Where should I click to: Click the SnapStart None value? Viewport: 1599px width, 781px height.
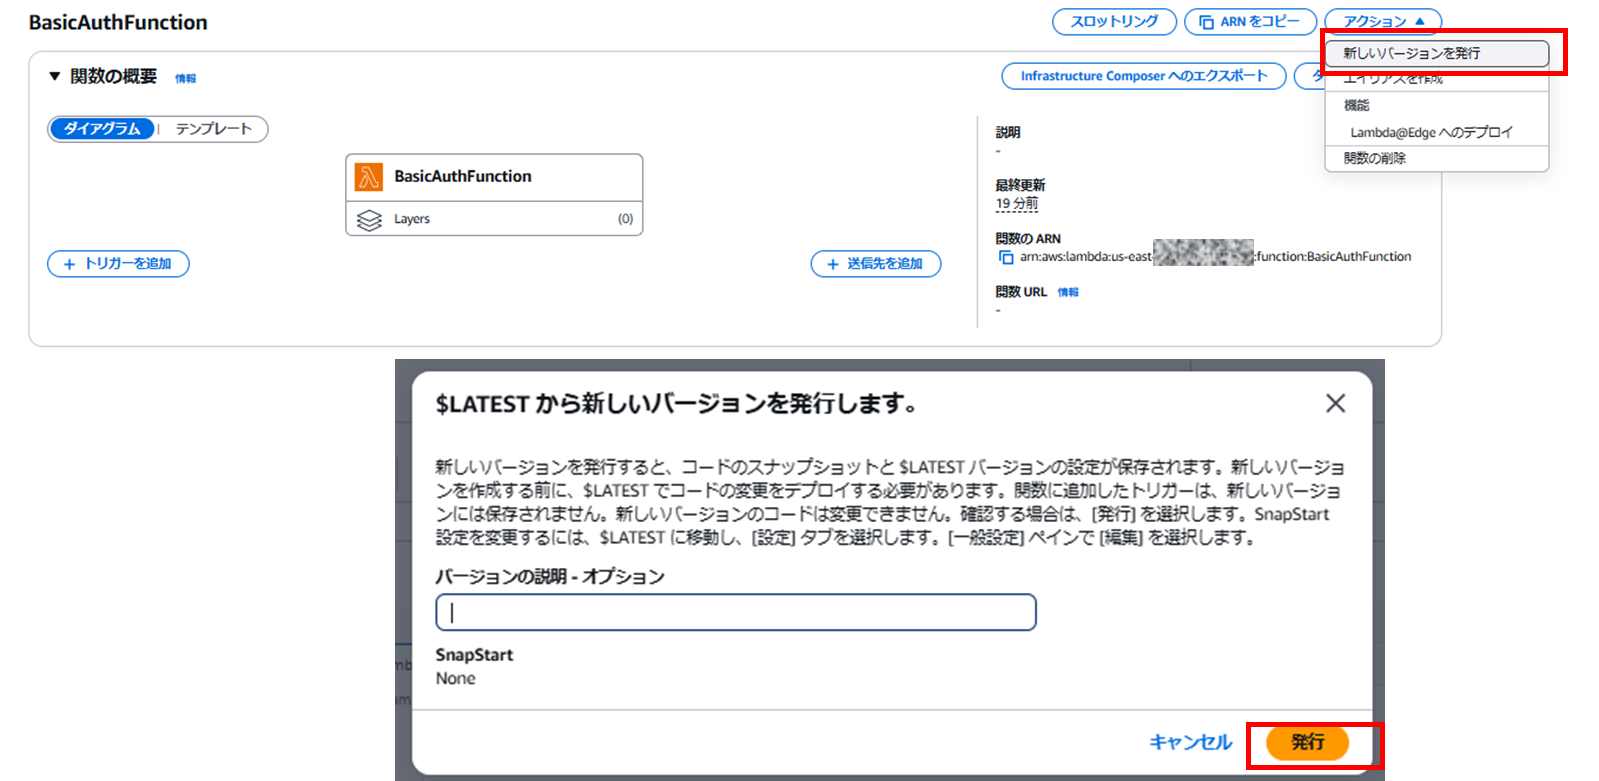(455, 678)
